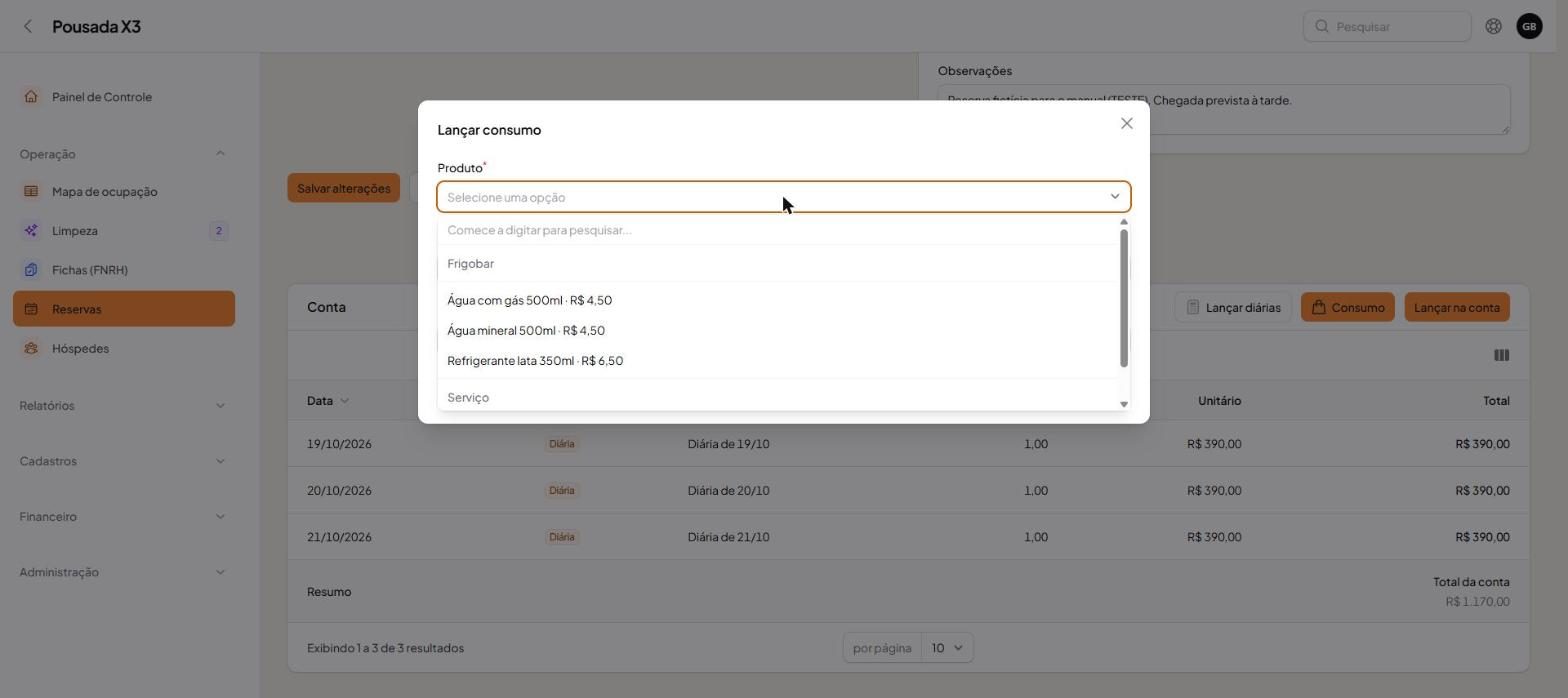Image resolution: width=1568 pixels, height=698 pixels.
Task: Click the R$ 1.170,00 account total
Action: [x=1477, y=602]
